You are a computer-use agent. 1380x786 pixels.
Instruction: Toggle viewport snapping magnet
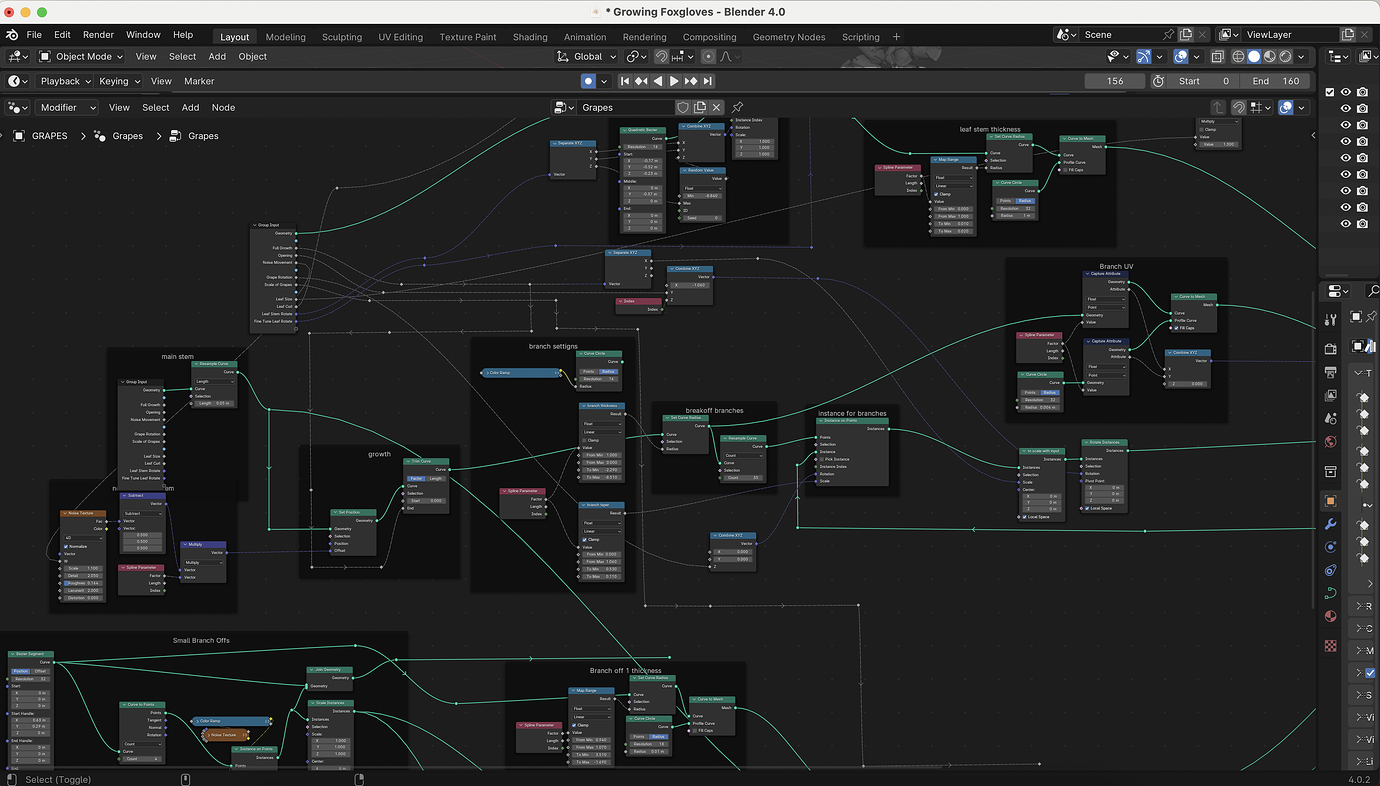[x=659, y=56]
